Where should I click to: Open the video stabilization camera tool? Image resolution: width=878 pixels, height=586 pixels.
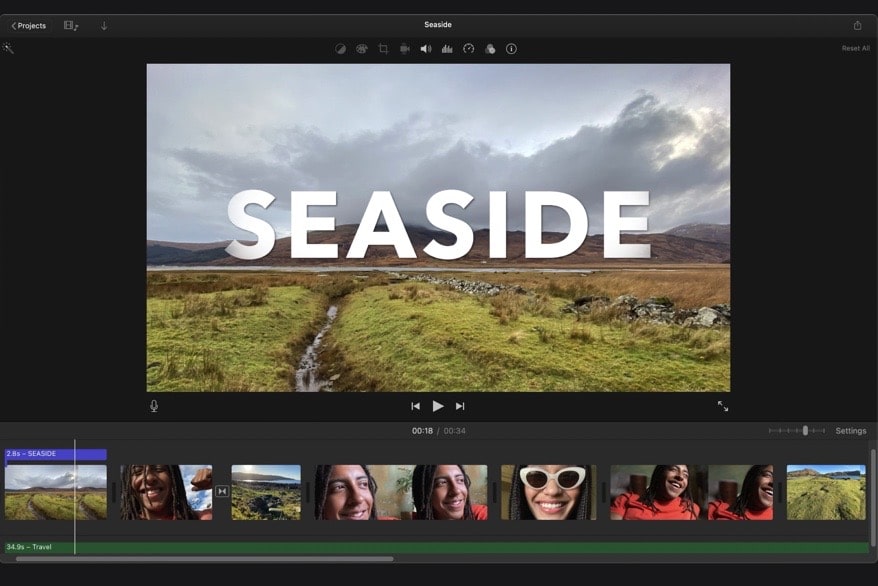[x=405, y=49]
